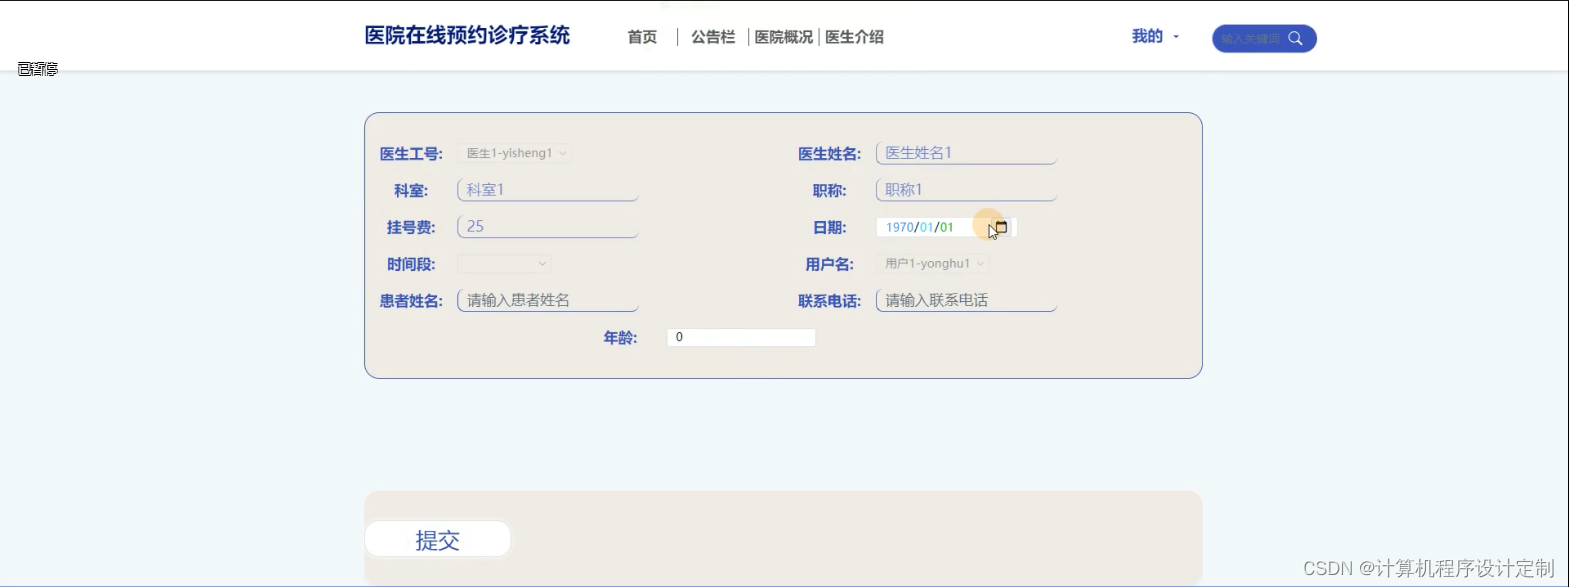Click the 挂号费 label
Image resolution: width=1569 pixels, height=587 pixels.
click(x=411, y=228)
